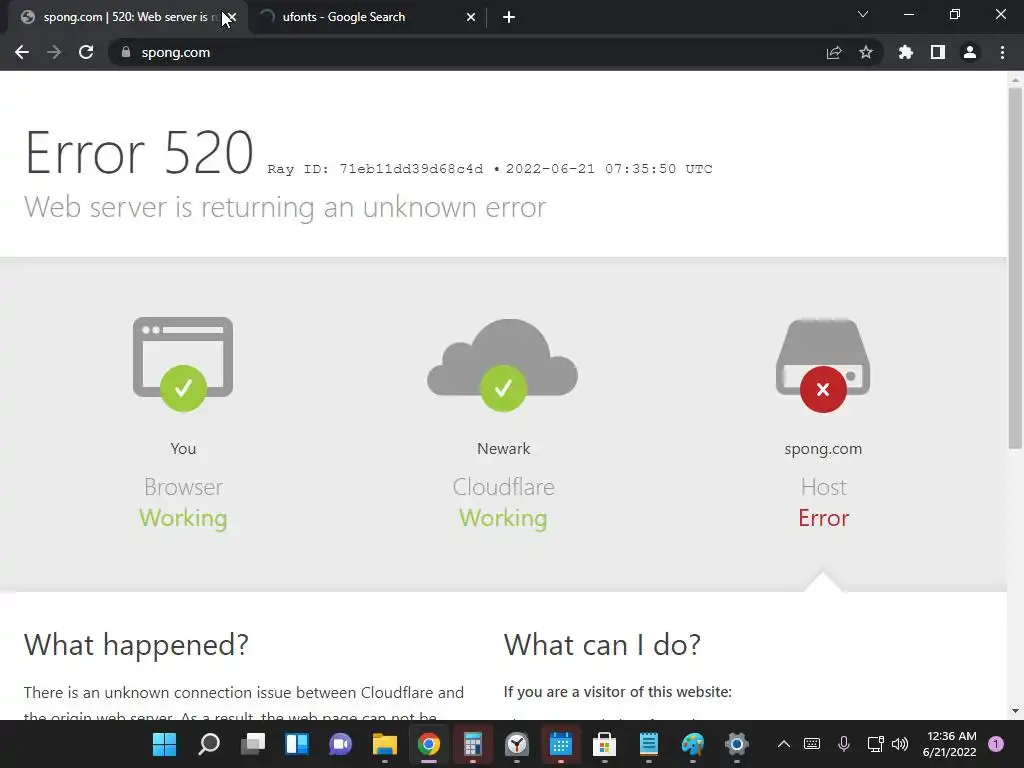Expand the hidden system tray icons

coord(784,744)
